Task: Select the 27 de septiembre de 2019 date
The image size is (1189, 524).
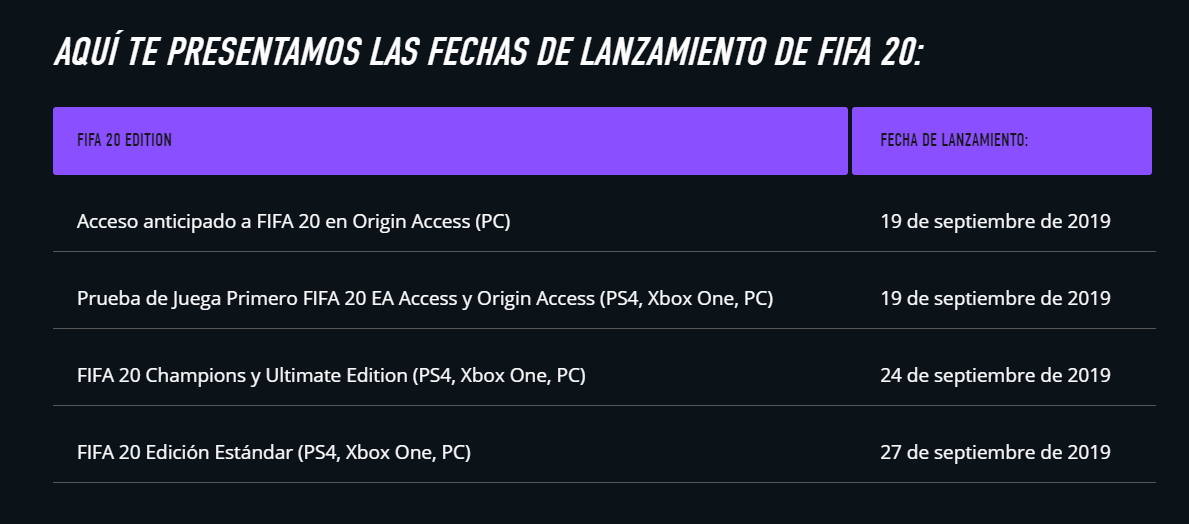Action: pyautogui.click(x=995, y=453)
